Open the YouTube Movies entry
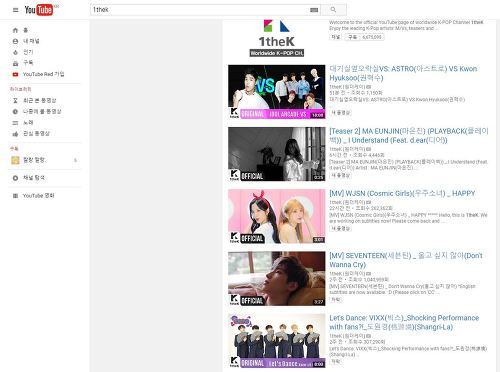 (38, 196)
